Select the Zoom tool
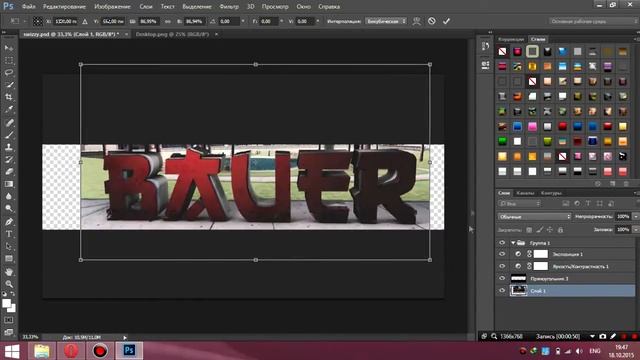 pyautogui.click(x=9, y=284)
